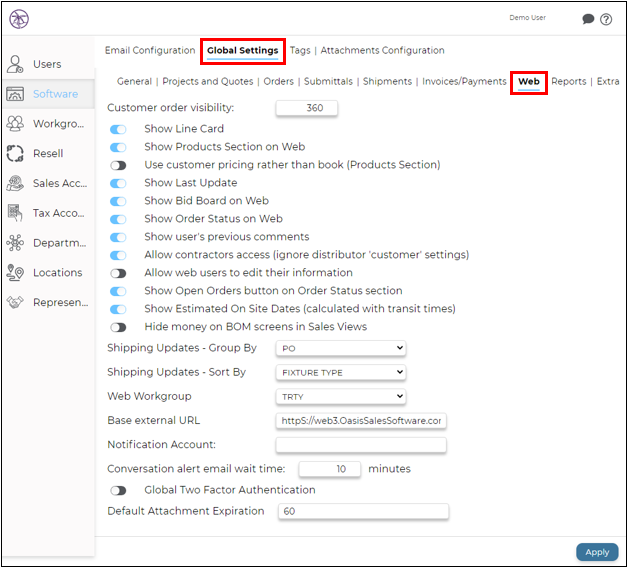Click the Demo User name
630x570 pixels.
[x=527, y=18]
